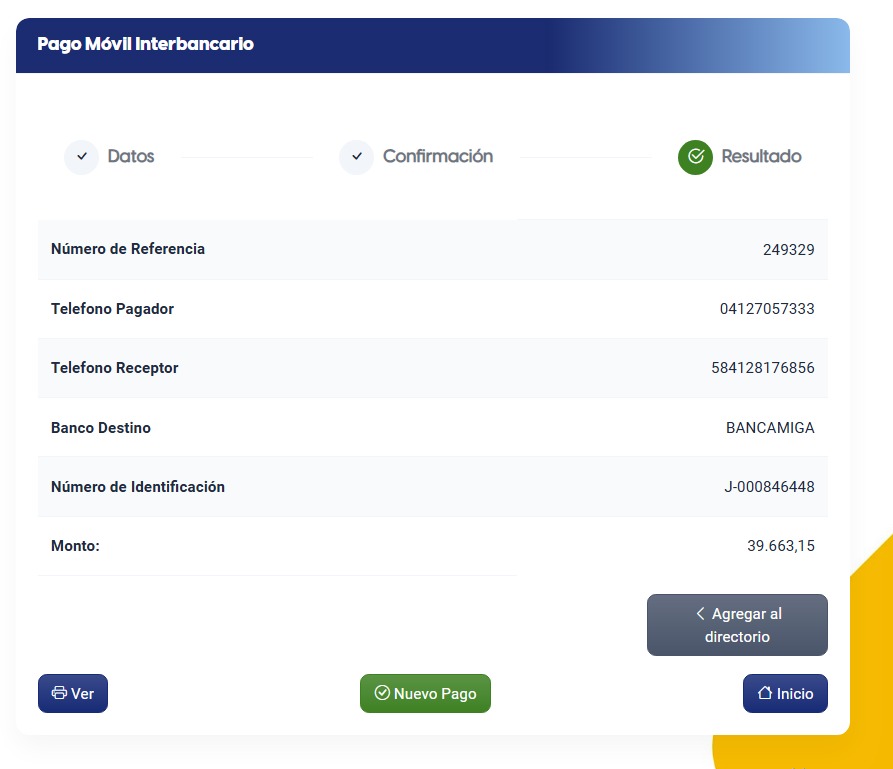Screen dimensions: 893x769
Task: Click the green Resultado check circle icon
Action: click(x=695, y=157)
